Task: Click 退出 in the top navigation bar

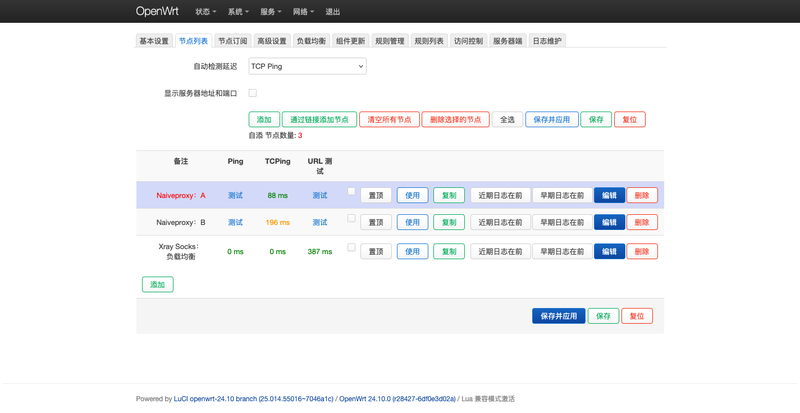Action: 332,12
